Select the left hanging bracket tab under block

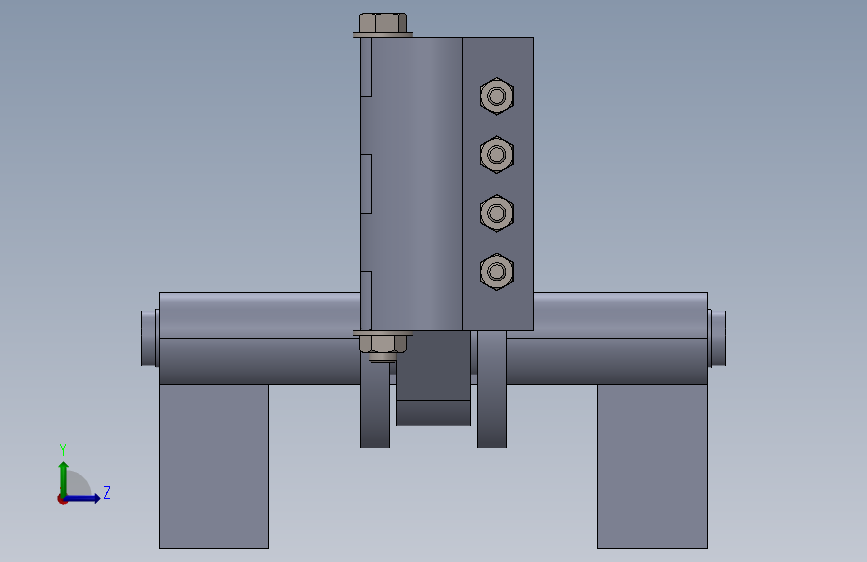(375, 404)
